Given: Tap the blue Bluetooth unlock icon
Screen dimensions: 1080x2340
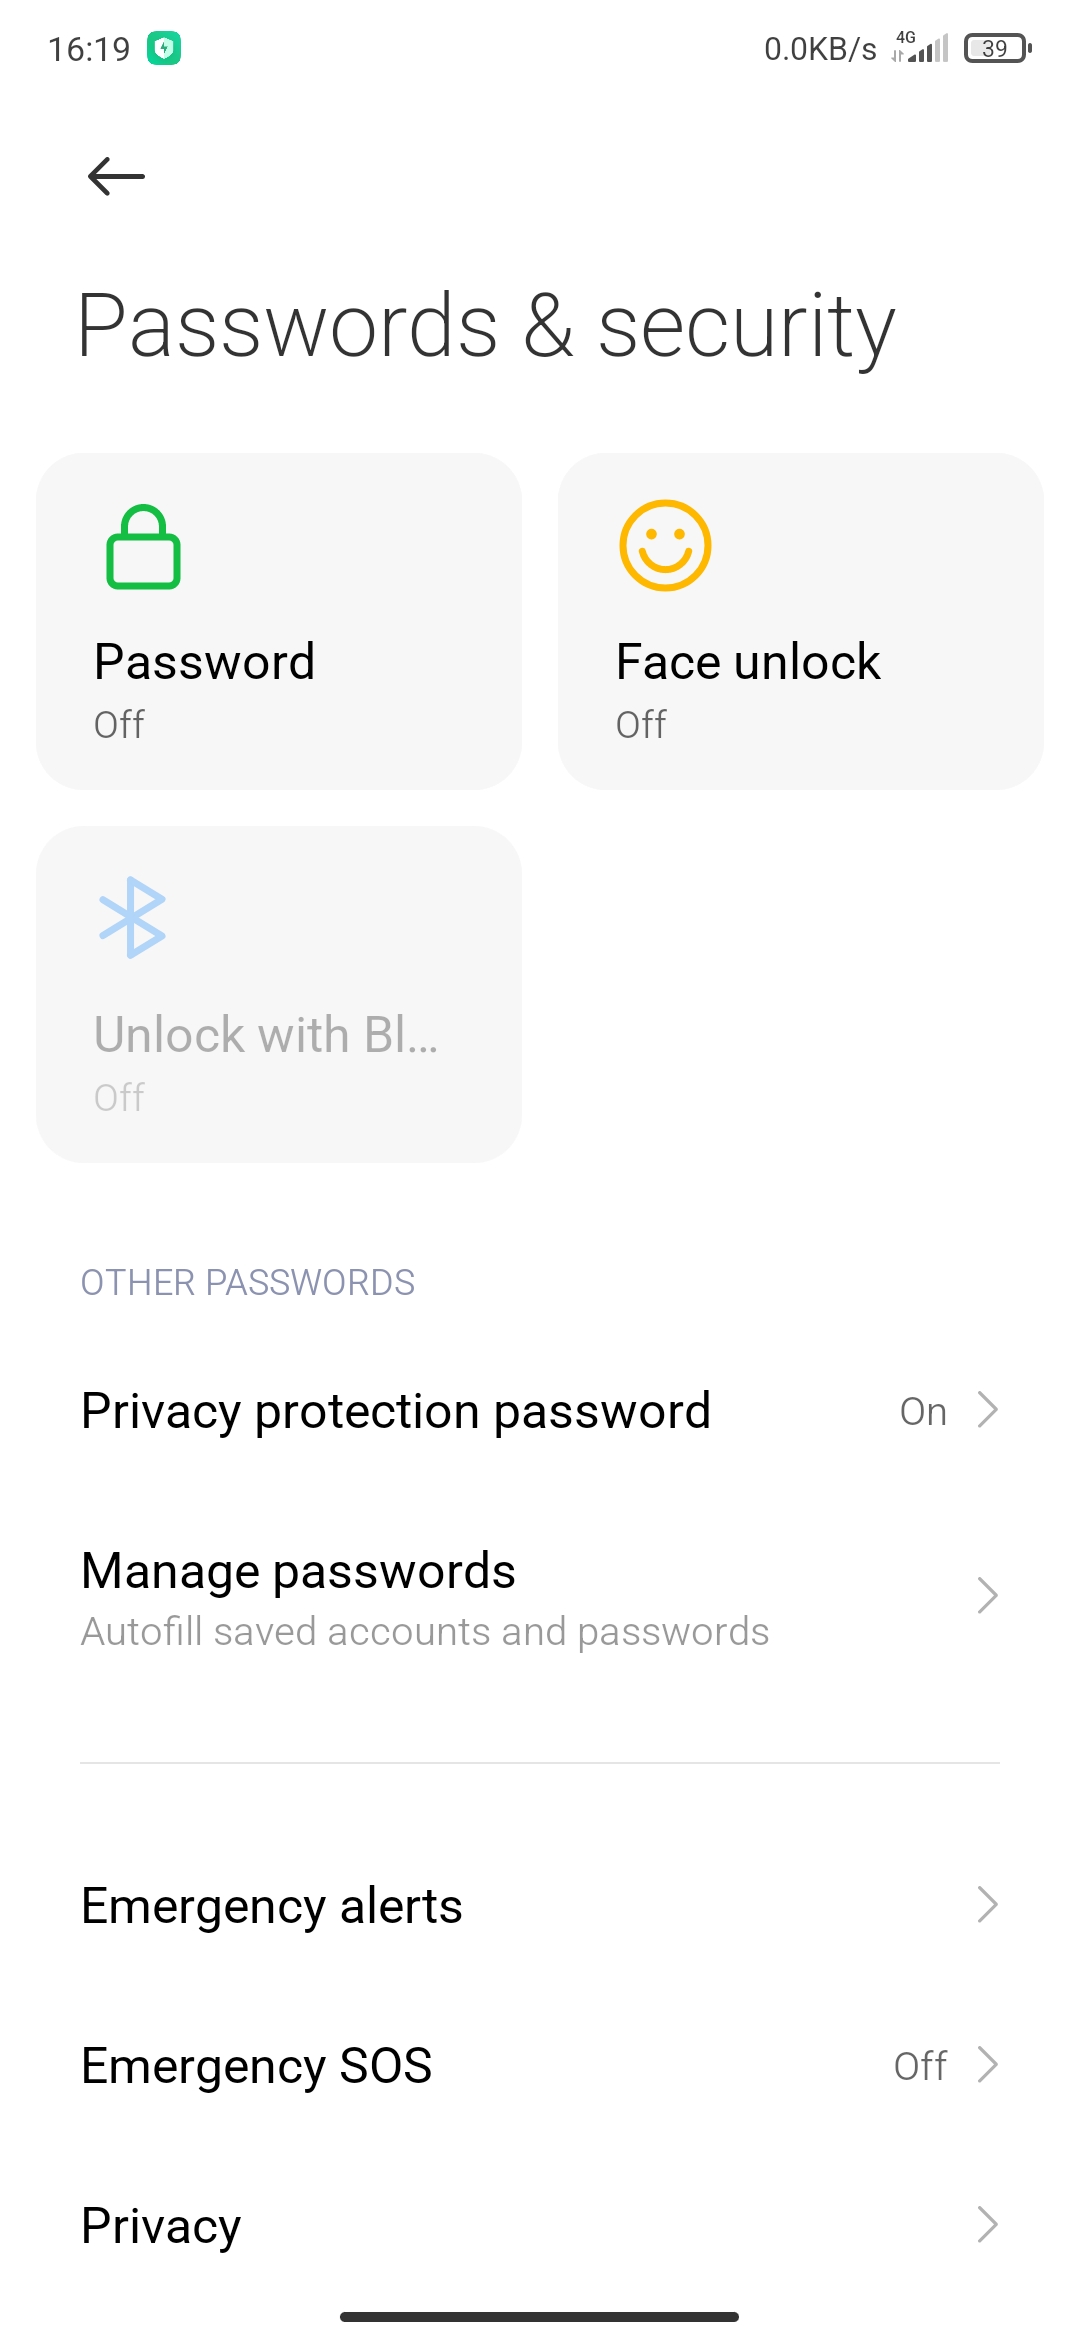Looking at the screenshot, I should pyautogui.click(x=132, y=917).
